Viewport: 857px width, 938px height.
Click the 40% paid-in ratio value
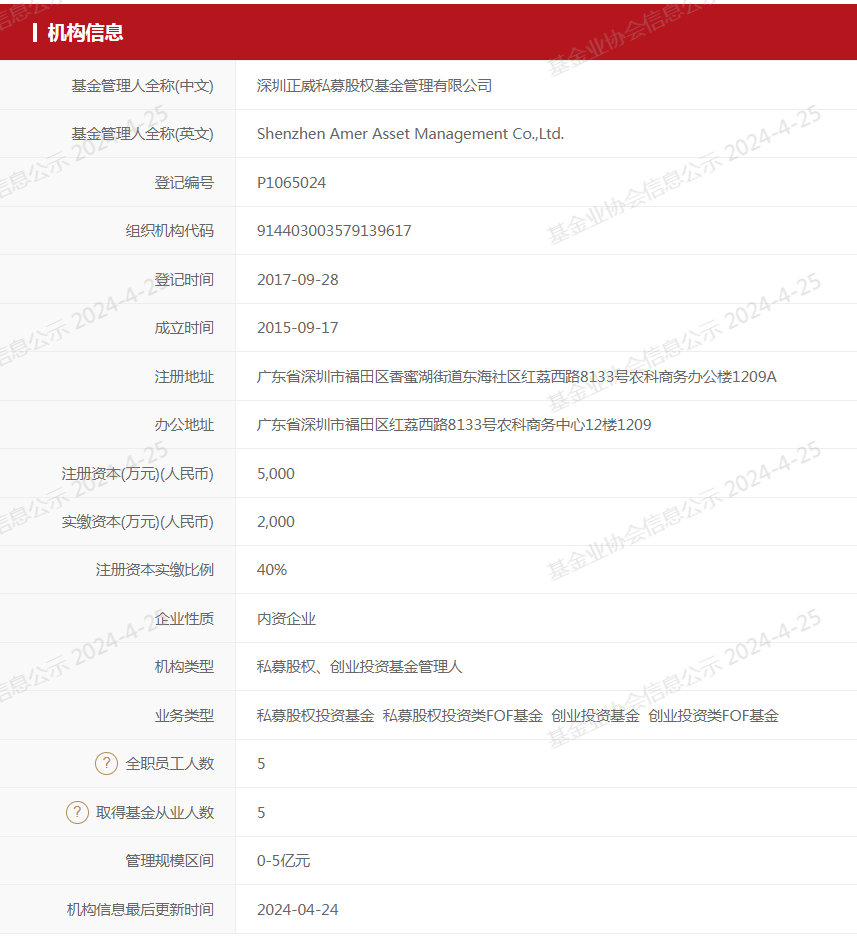pos(271,570)
